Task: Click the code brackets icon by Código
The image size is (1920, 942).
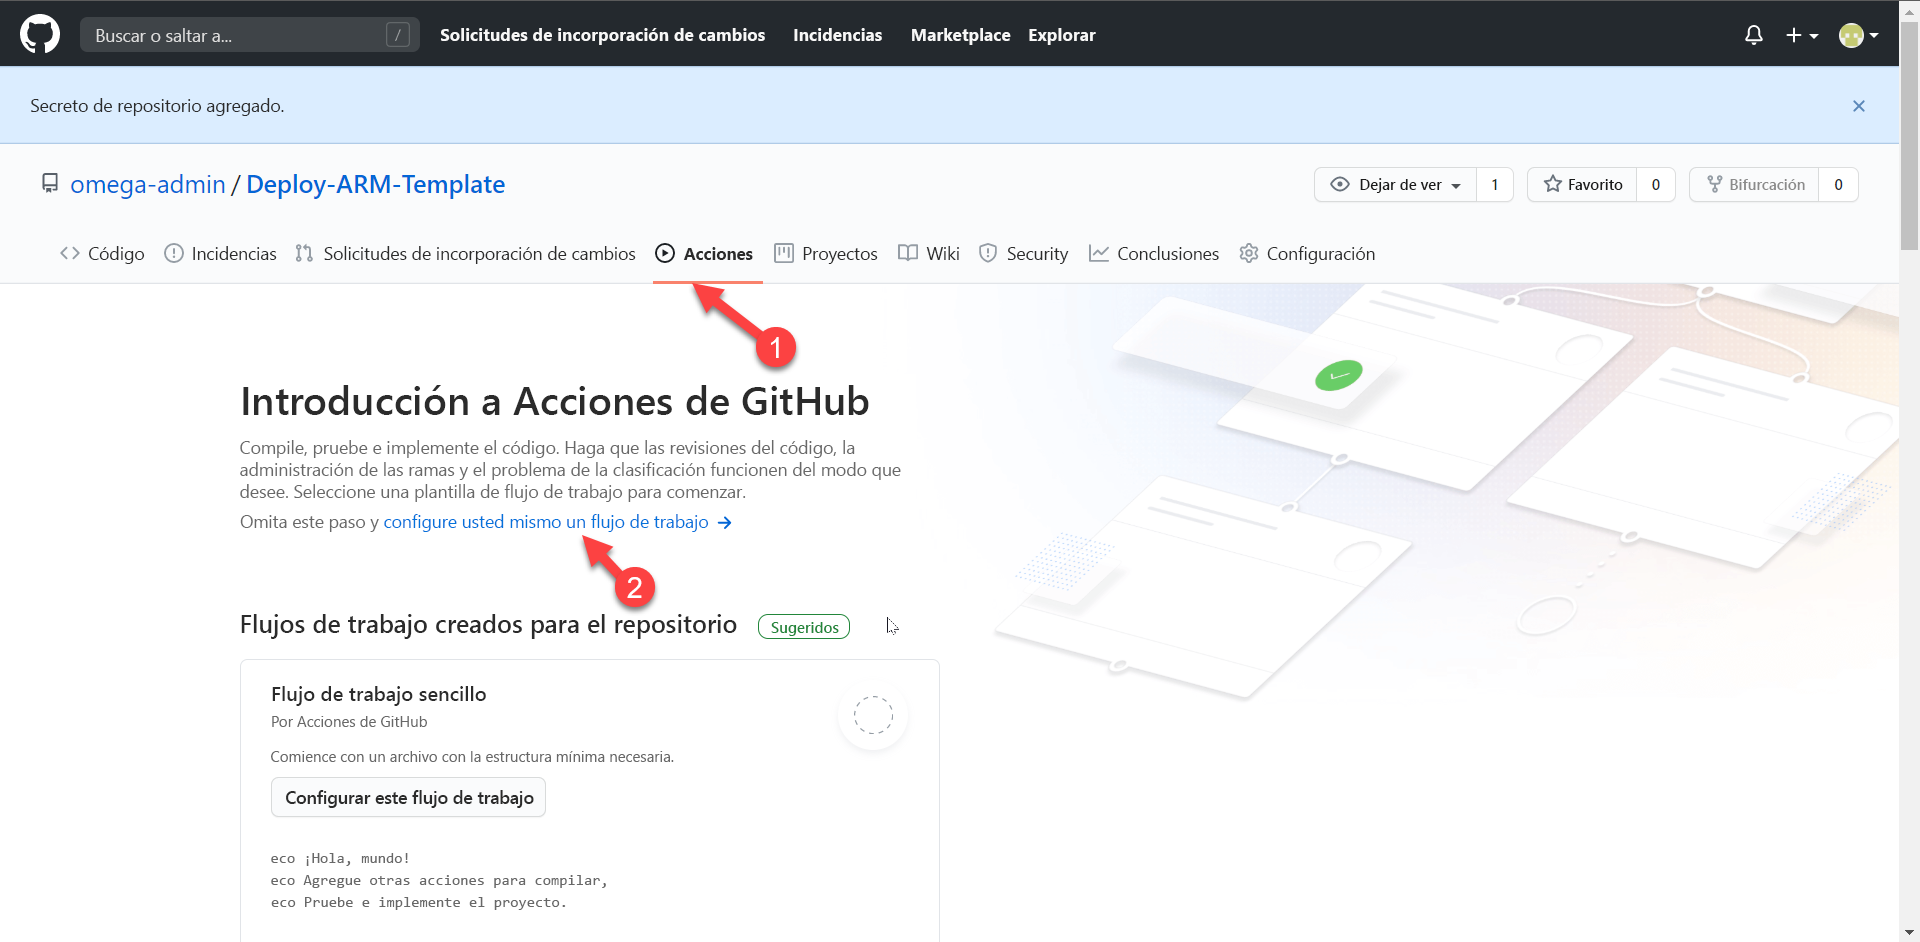Action: 70,253
